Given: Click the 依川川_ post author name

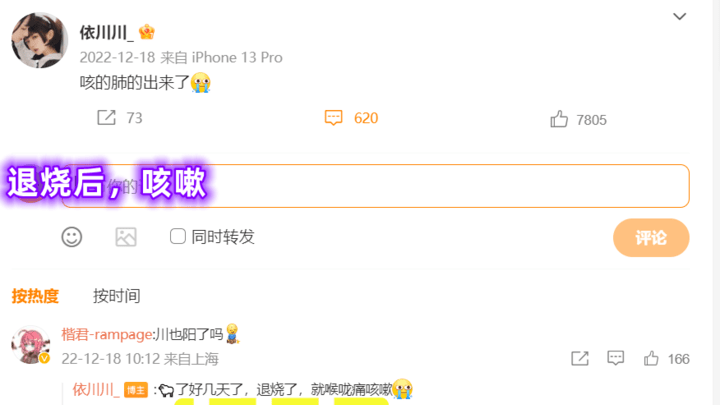Looking at the screenshot, I should (x=106, y=32).
